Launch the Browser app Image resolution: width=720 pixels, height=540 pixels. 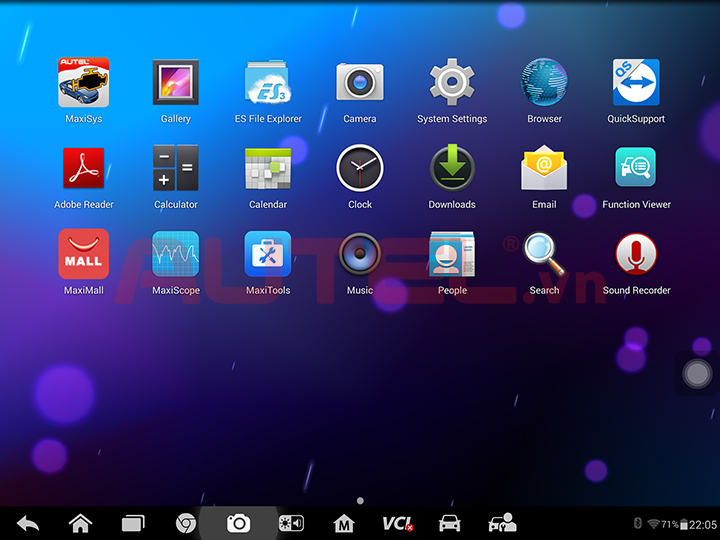tap(544, 83)
